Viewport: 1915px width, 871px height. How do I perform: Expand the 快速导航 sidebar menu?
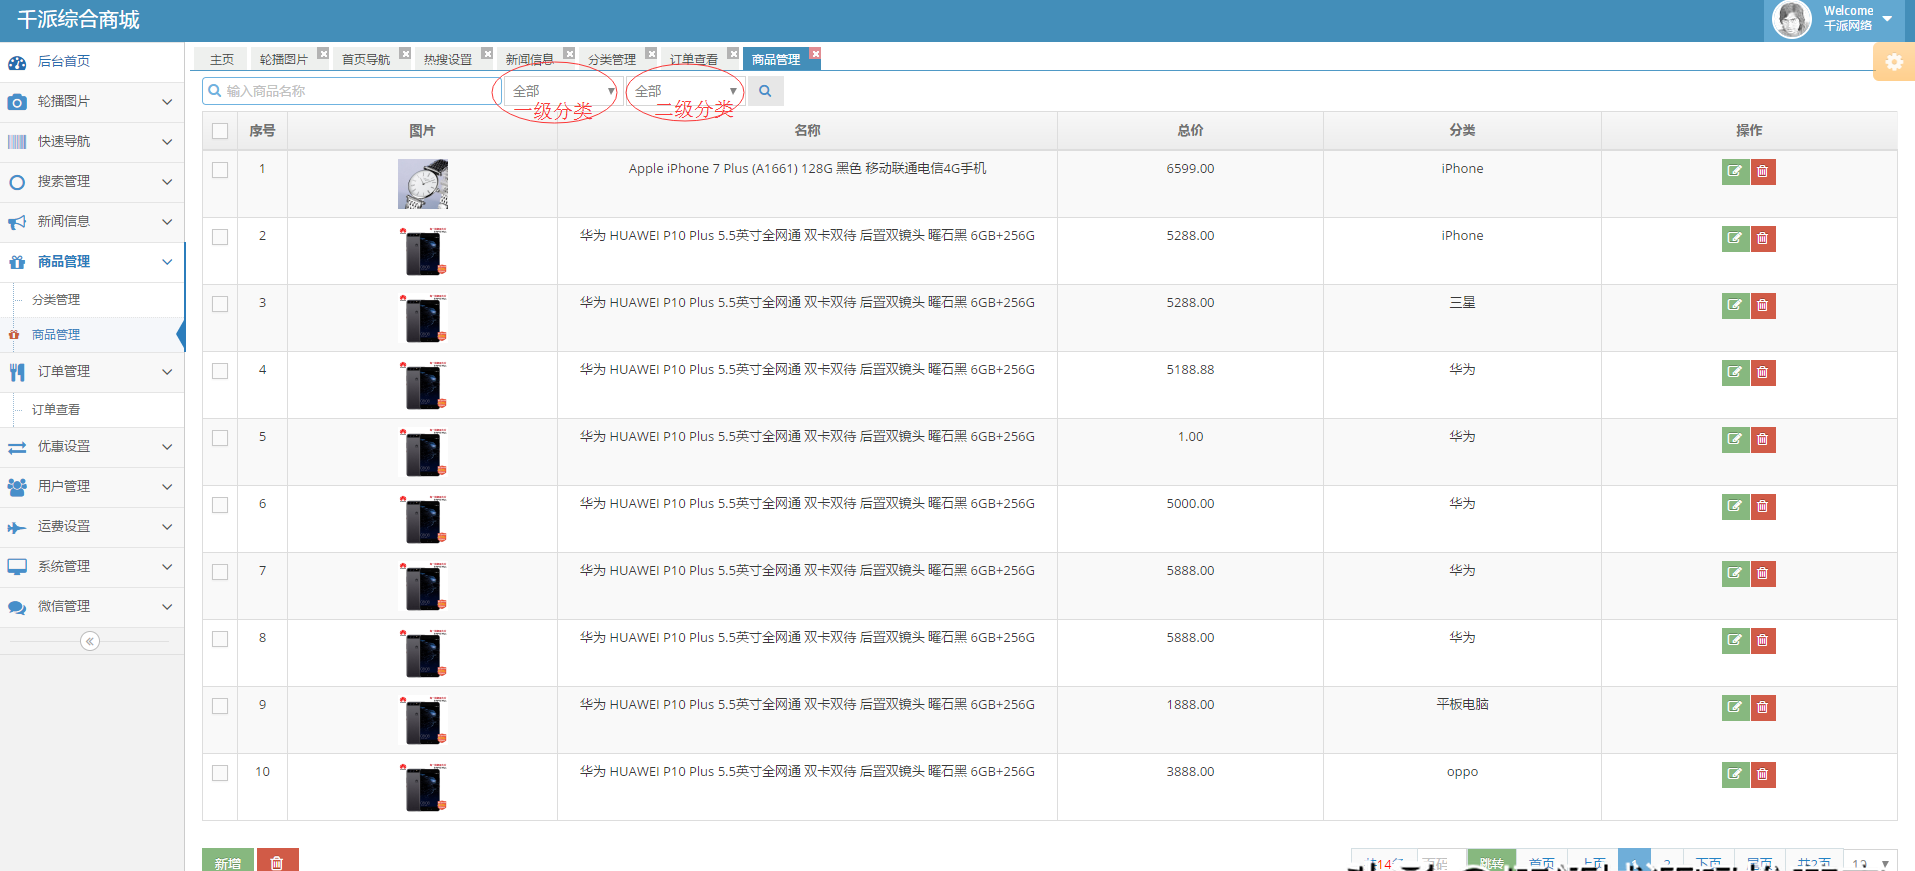(92, 142)
